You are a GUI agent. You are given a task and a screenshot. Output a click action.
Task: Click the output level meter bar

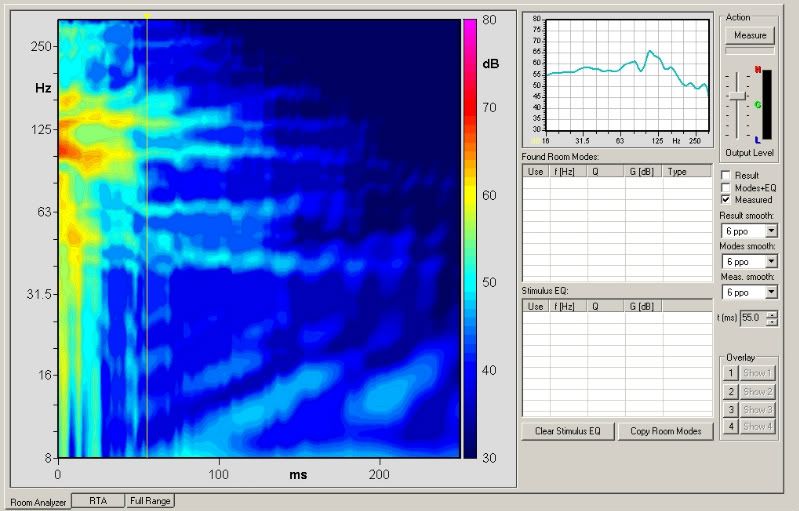tap(766, 104)
